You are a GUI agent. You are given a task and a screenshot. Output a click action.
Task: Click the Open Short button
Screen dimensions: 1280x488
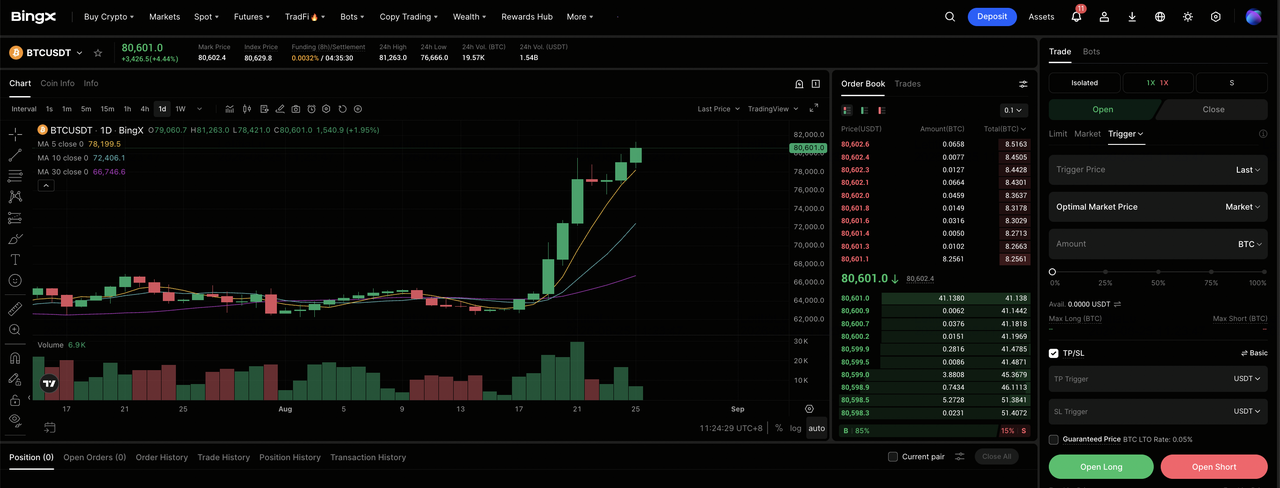click(x=1214, y=466)
